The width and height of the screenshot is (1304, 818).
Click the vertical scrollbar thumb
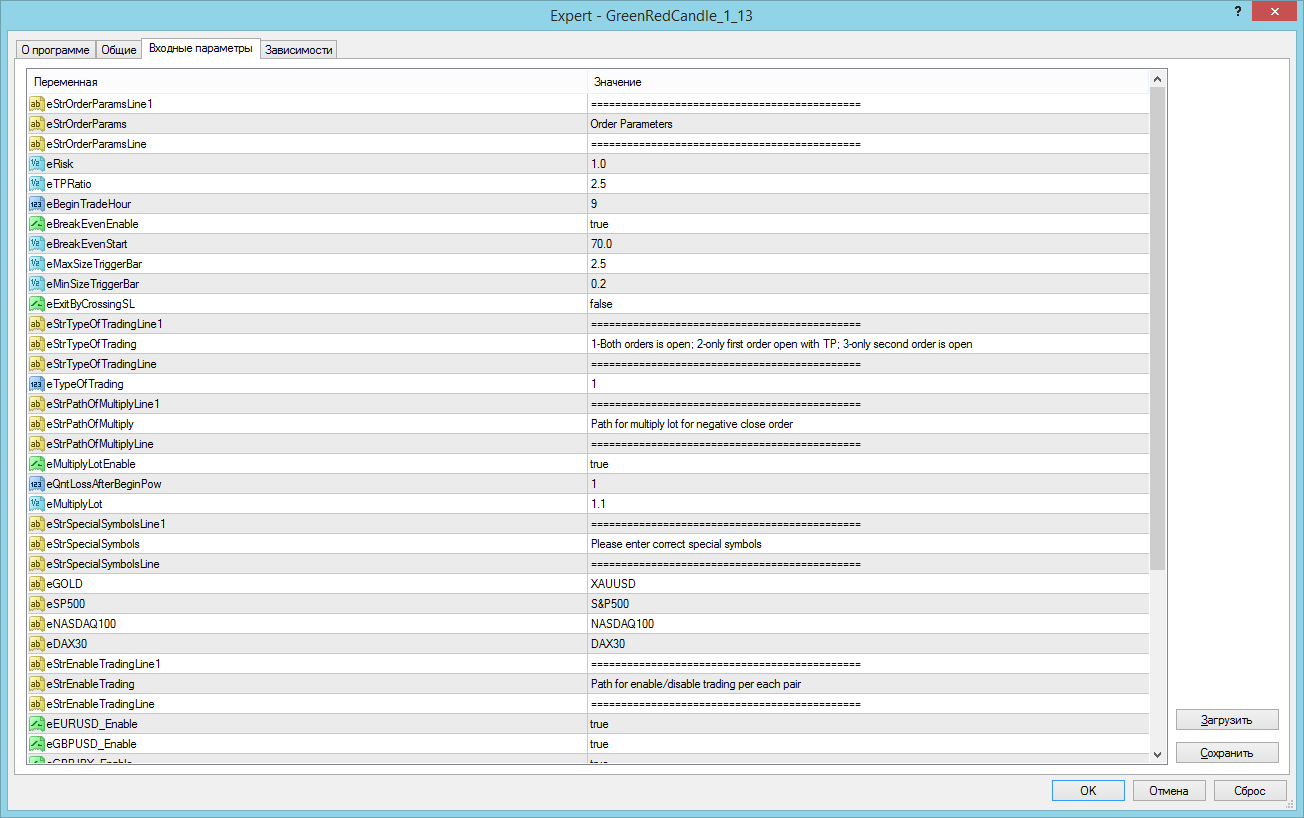(1158, 329)
